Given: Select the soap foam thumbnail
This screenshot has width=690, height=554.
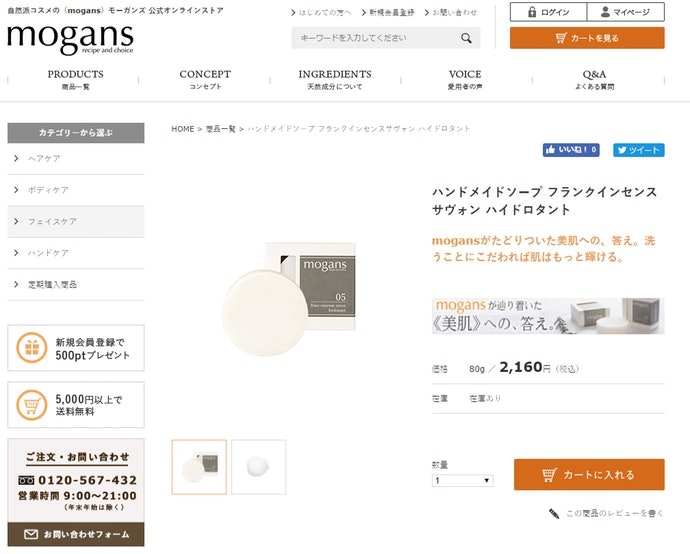Looking at the screenshot, I should tap(258, 467).
